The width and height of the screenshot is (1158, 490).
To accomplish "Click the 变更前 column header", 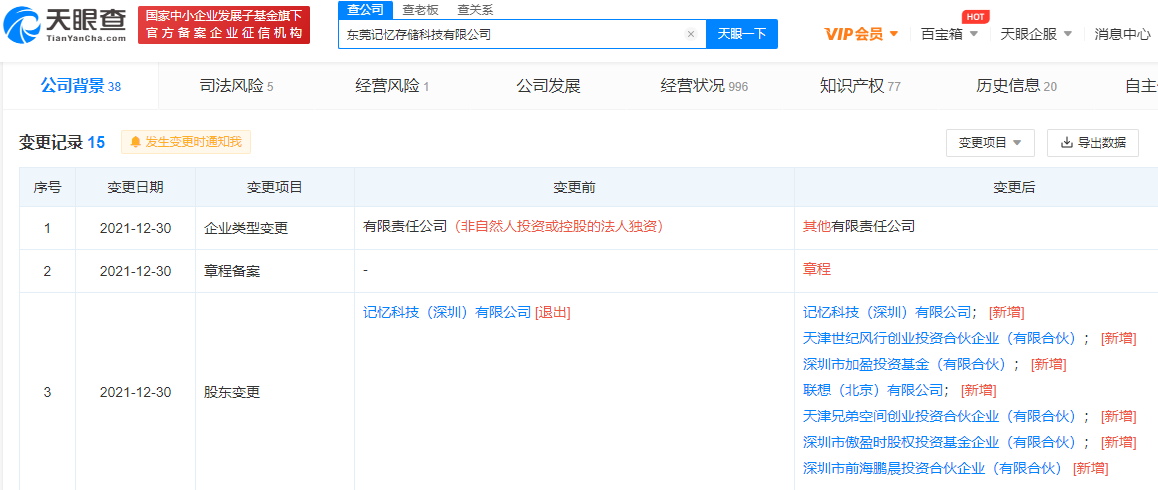I will coord(574,188).
